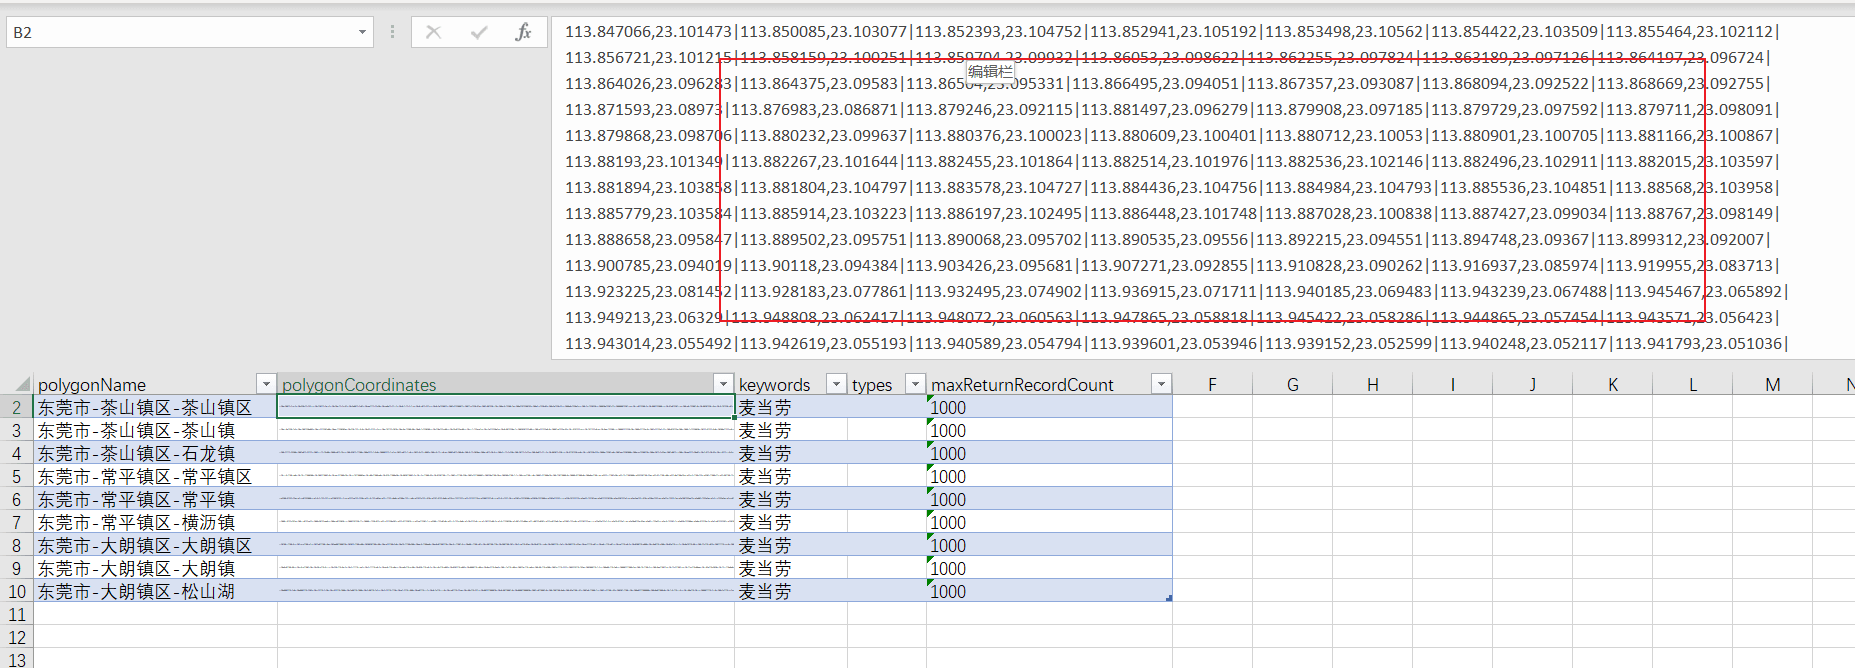Open the polygonCoordinates filter dropdown

coord(723,384)
